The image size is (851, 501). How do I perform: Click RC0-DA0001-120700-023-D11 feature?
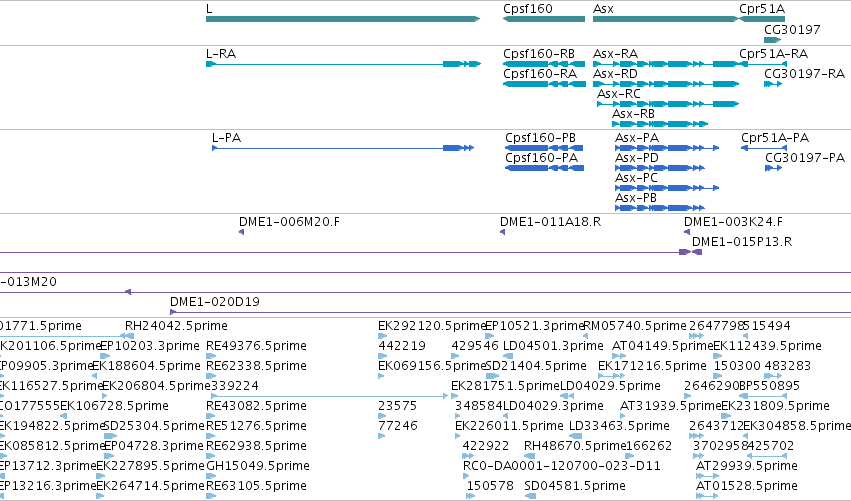(x=562, y=466)
